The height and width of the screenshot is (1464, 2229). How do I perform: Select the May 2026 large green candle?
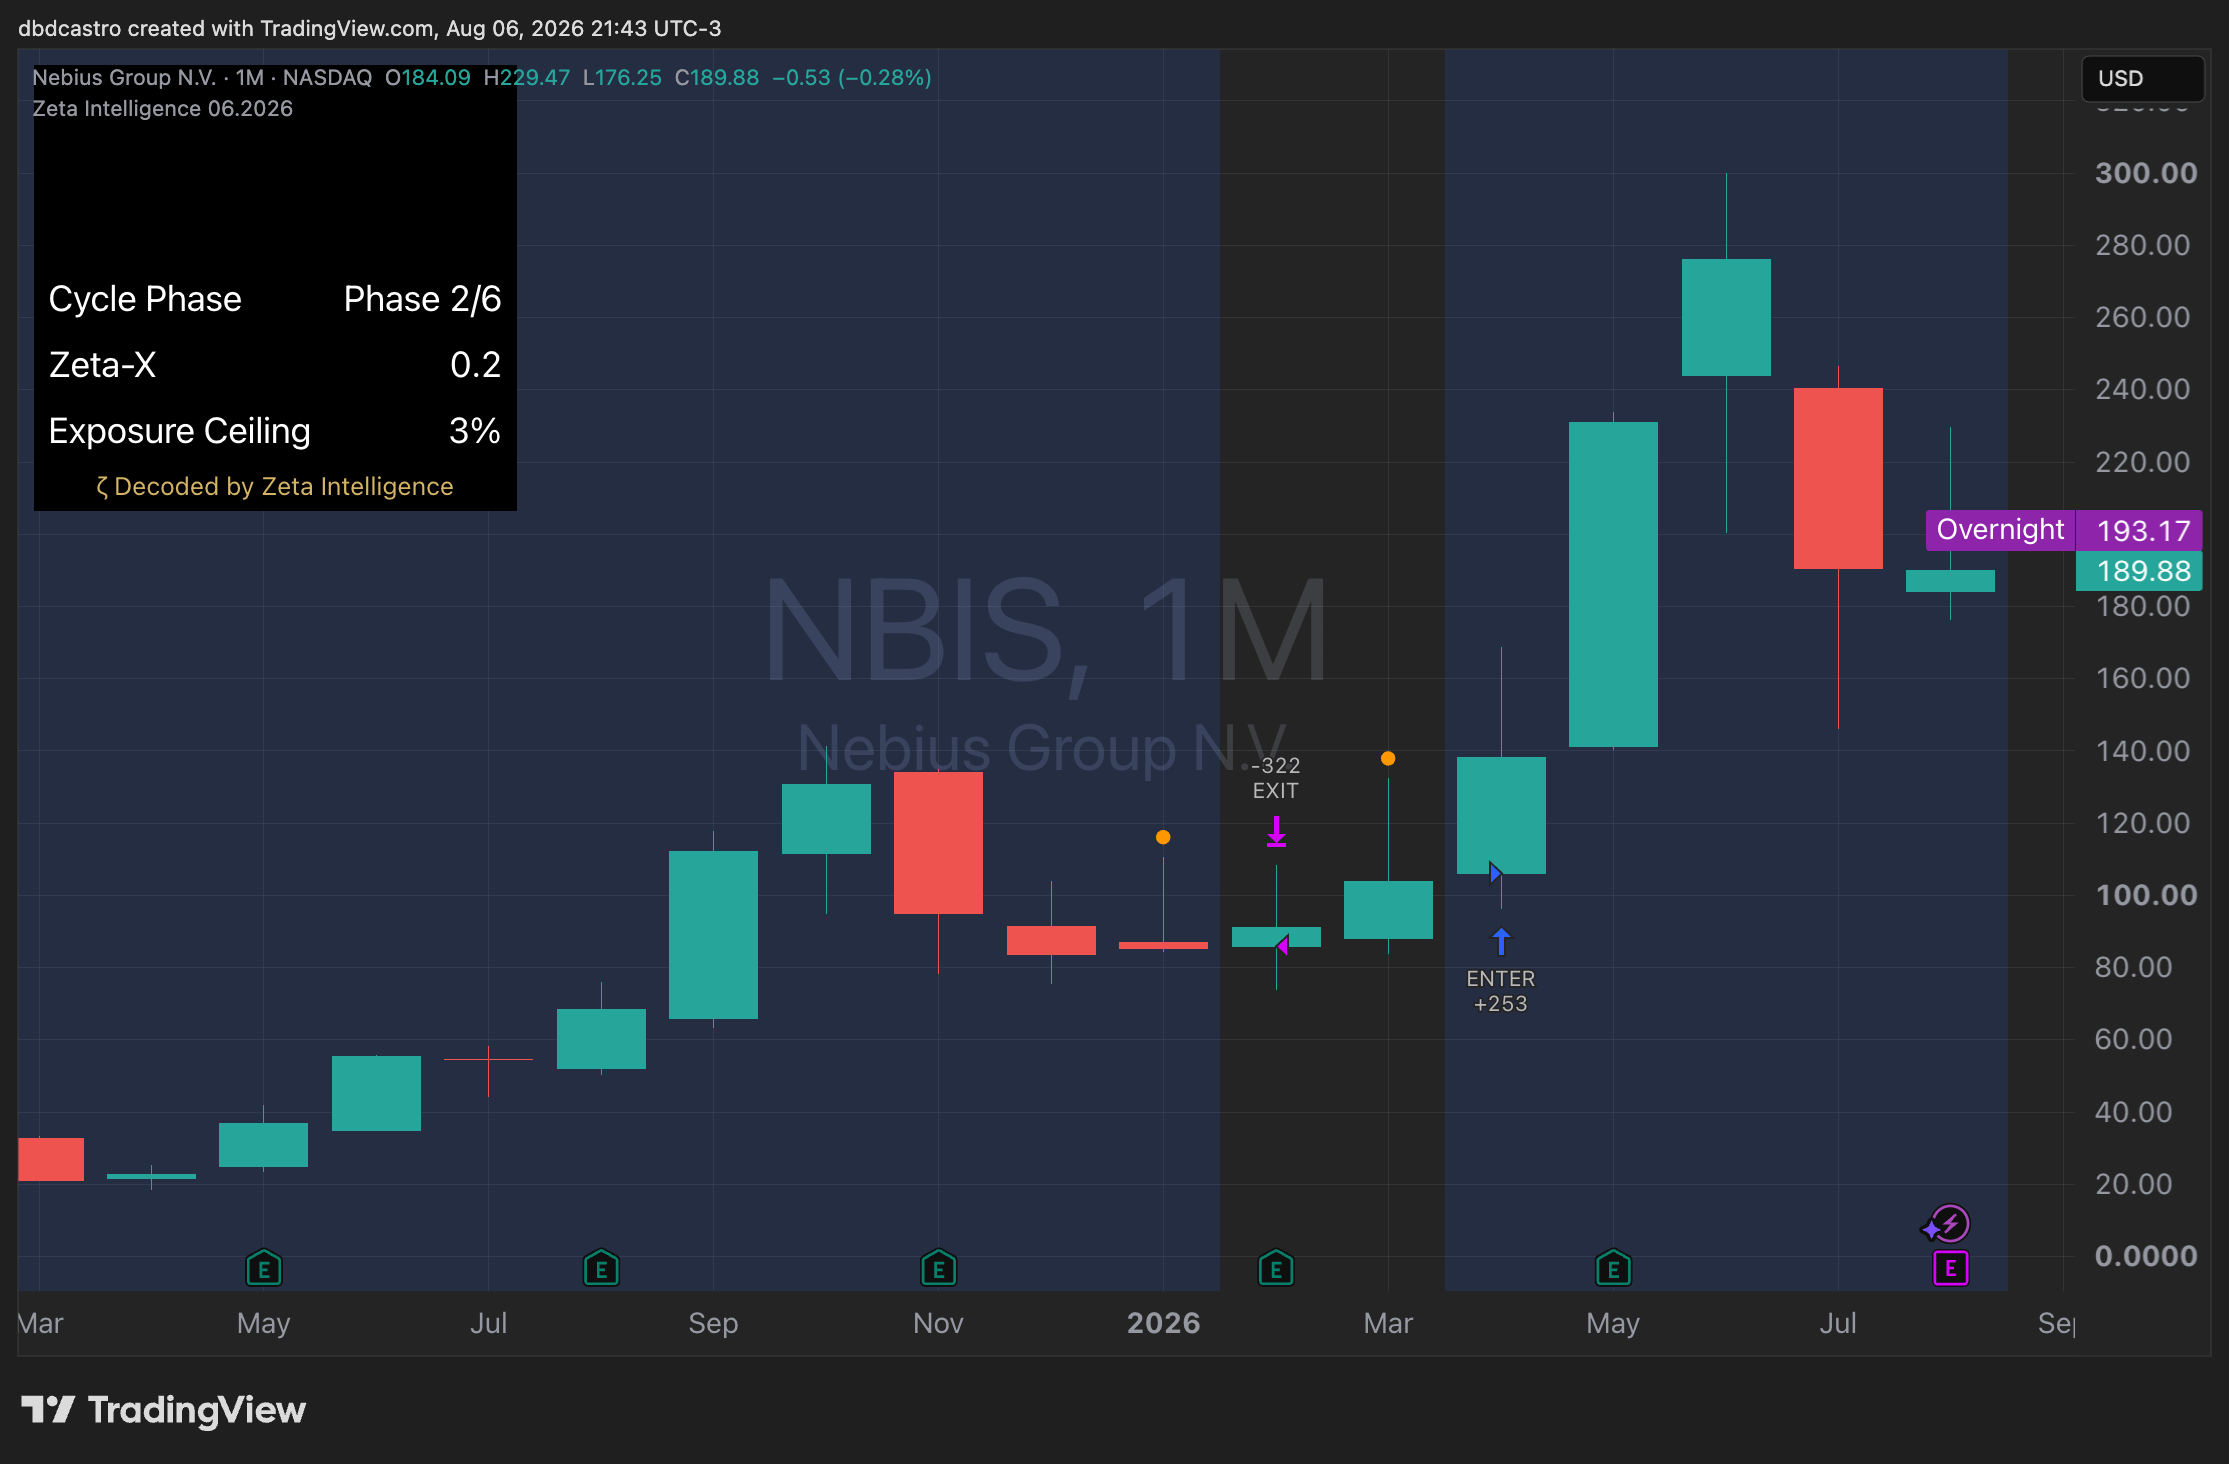pos(1613,584)
